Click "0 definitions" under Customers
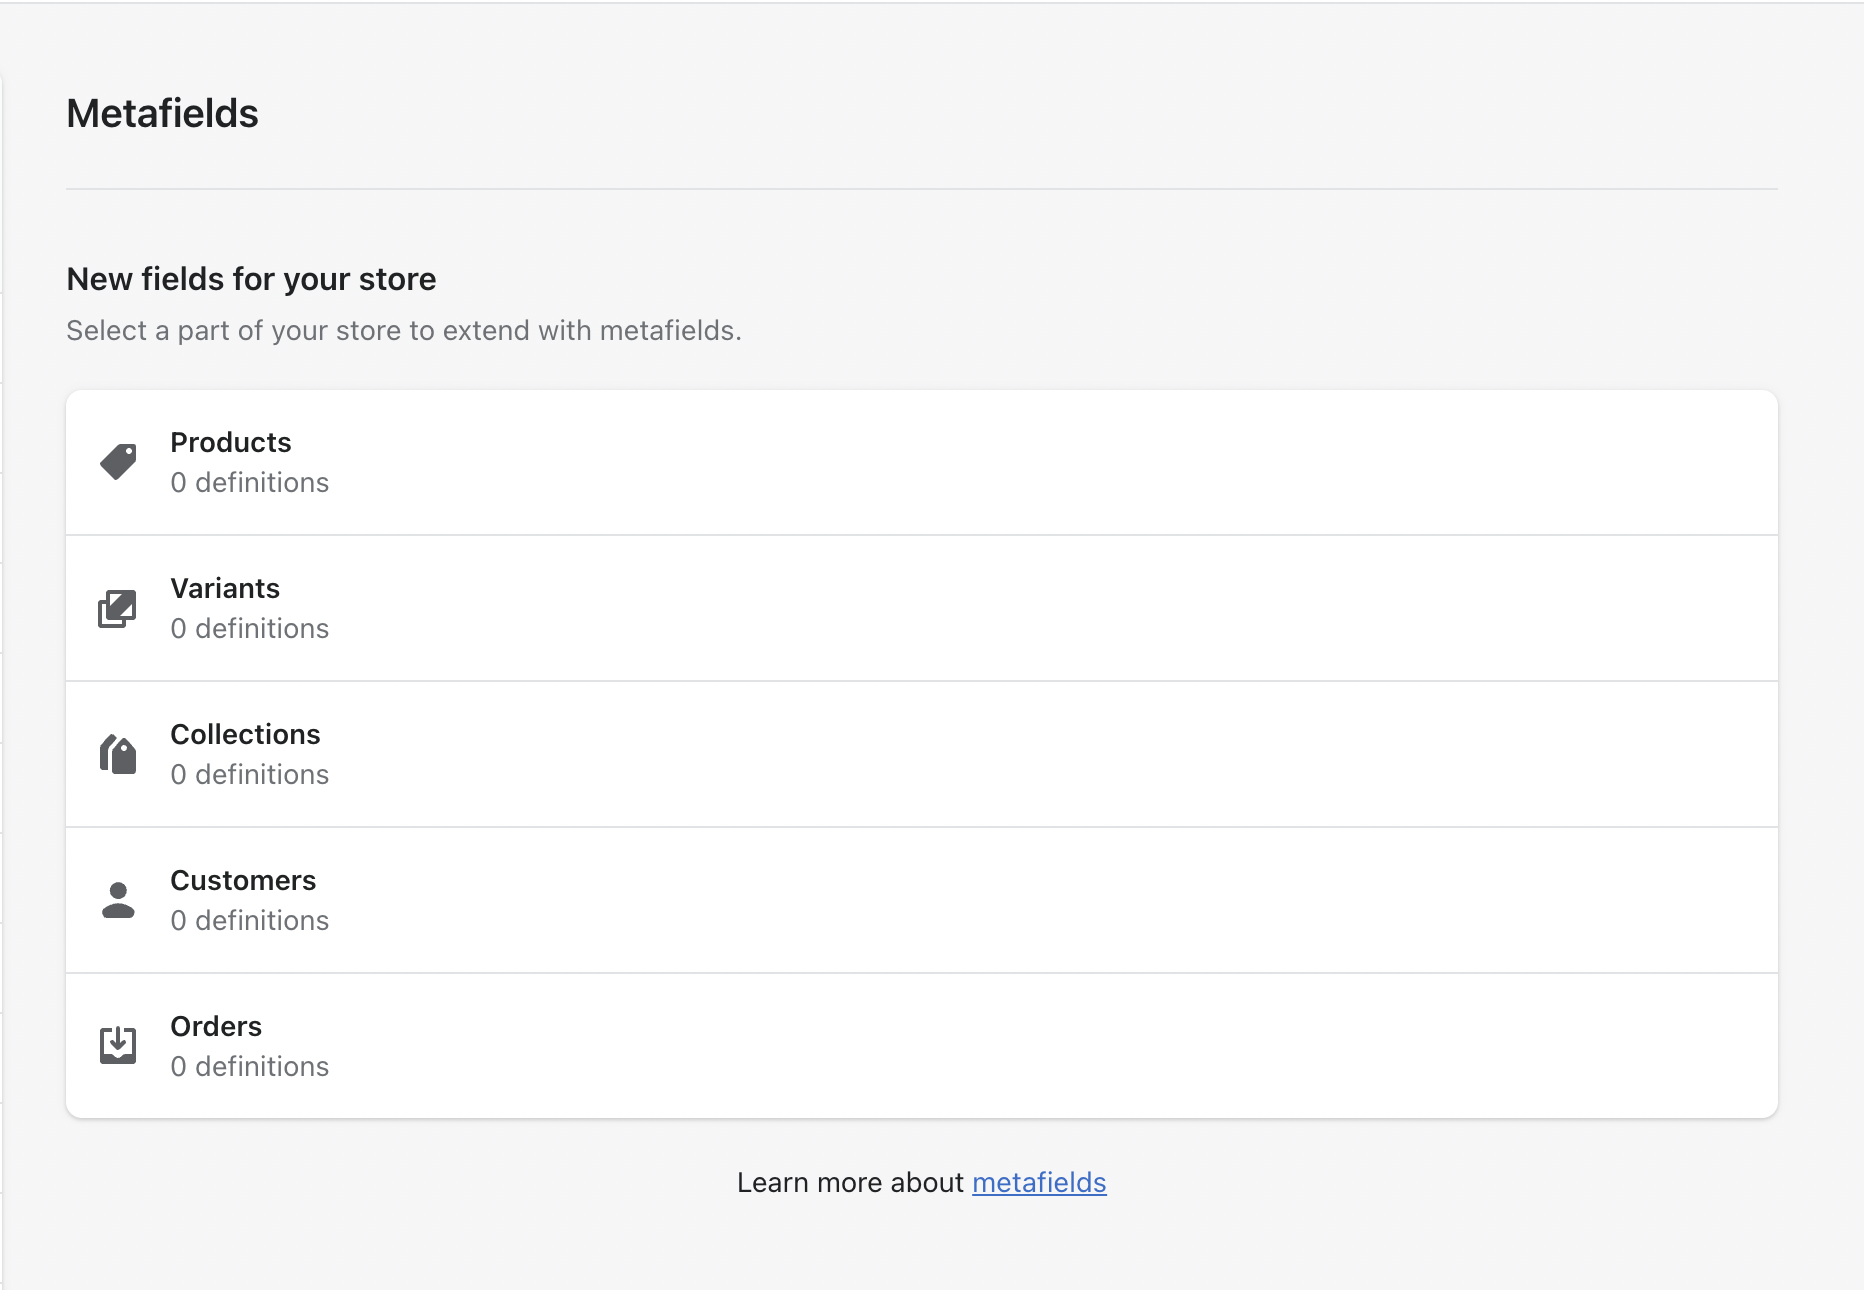Viewport: 1864px width, 1290px height. pyautogui.click(x=249, y=920)
